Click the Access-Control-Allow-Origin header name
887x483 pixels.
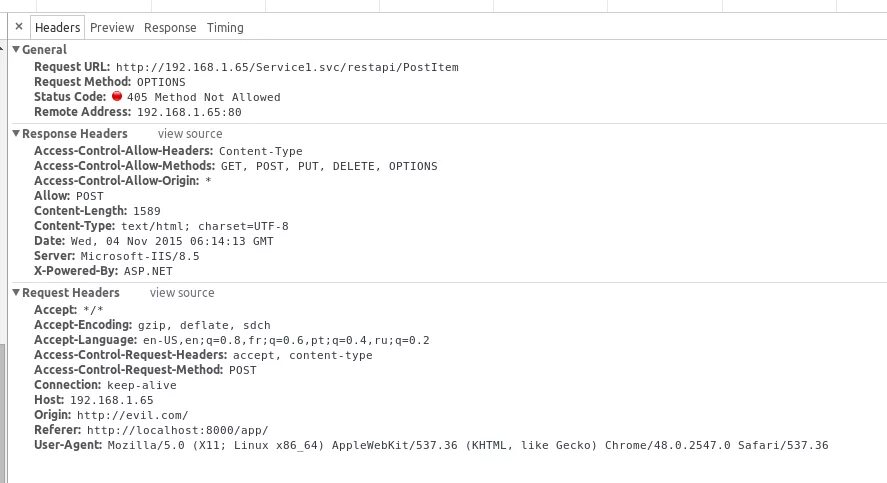(x=117, y=181)
